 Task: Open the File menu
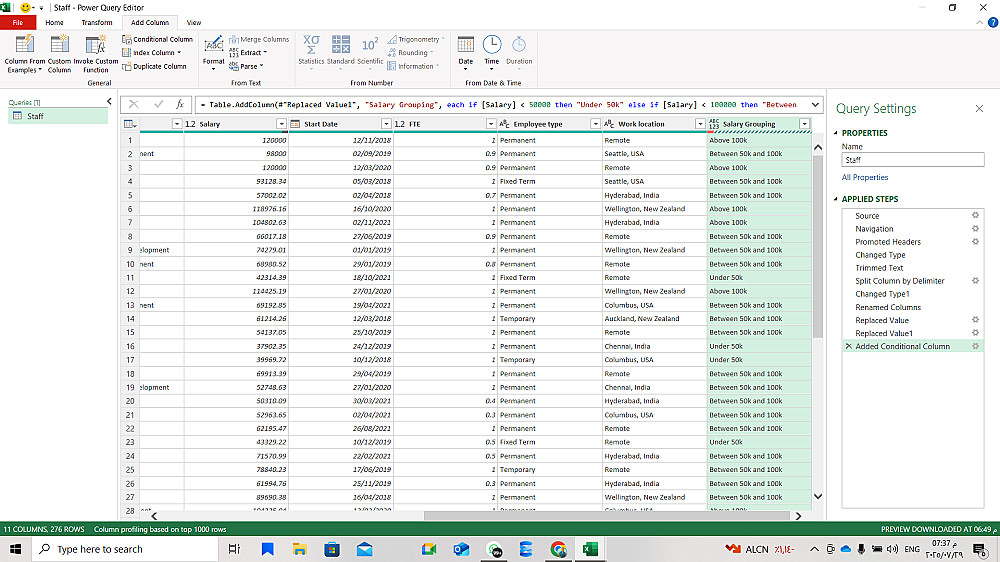point(18,22)
